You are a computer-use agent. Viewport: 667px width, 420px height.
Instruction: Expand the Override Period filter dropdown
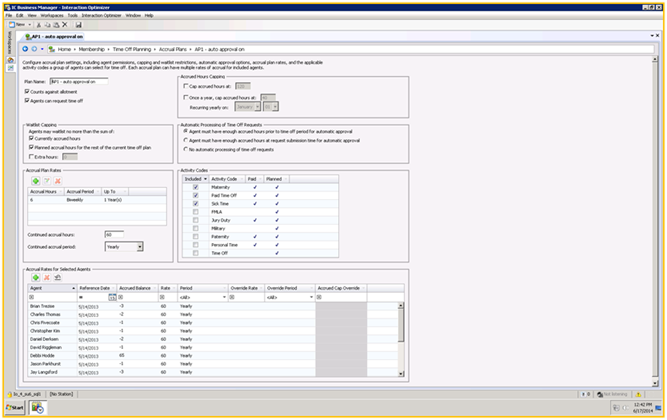point(311,297)
